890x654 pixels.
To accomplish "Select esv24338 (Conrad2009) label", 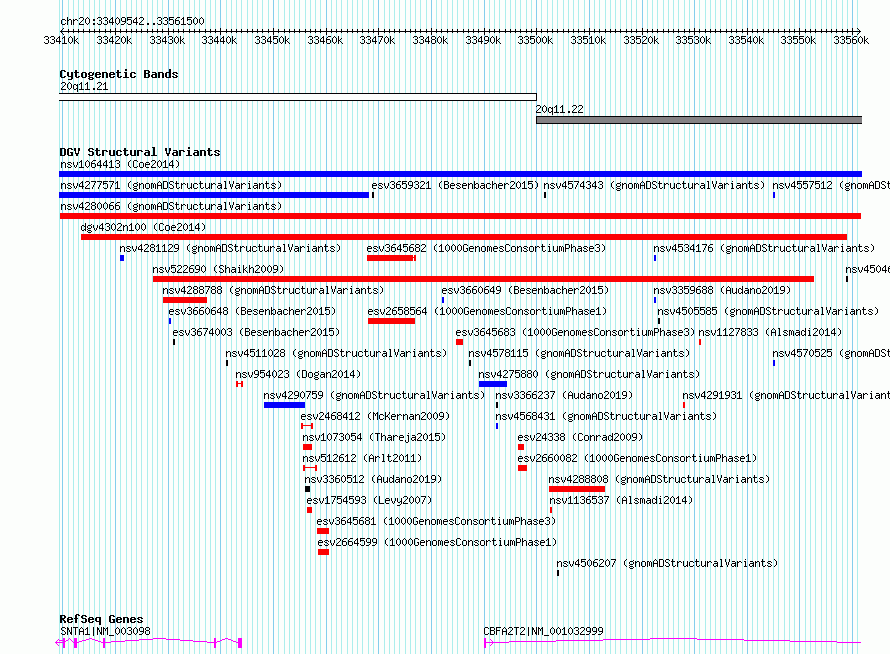I will [x=580, y=438].
